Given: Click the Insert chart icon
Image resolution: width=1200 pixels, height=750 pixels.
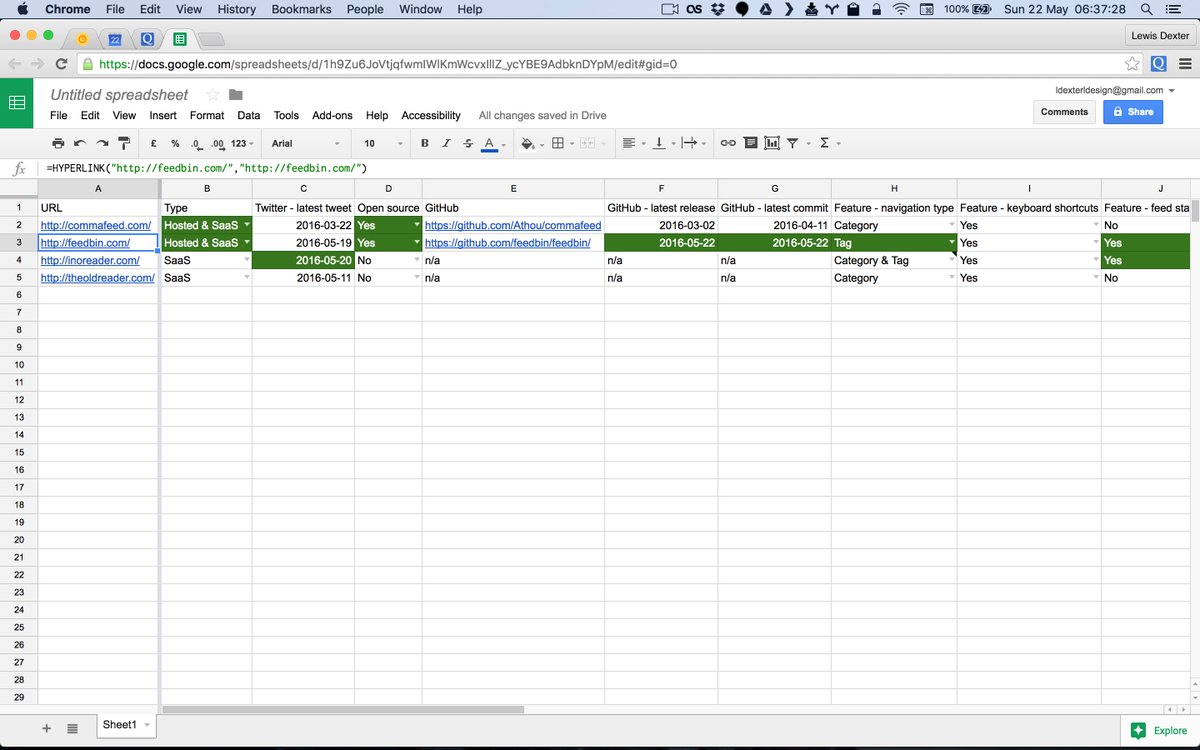Looking at the screenshot, I should [771, 143].
